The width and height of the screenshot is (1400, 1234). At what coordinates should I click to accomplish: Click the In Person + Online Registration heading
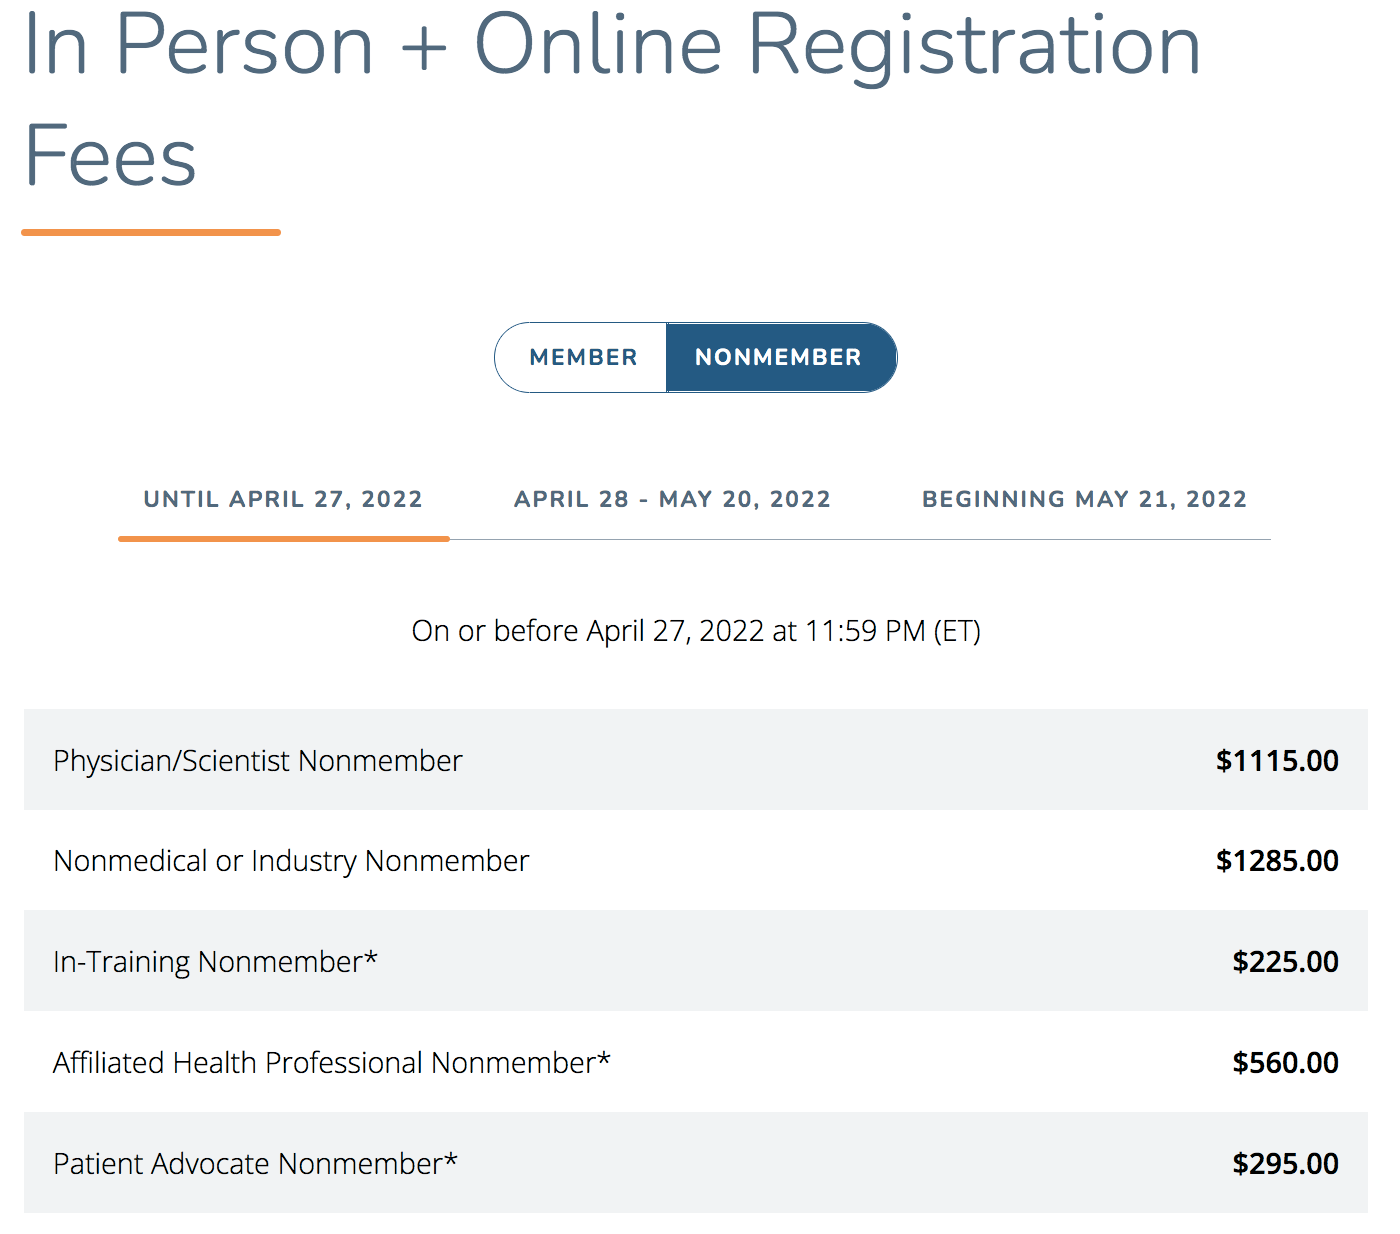[612, 45]
